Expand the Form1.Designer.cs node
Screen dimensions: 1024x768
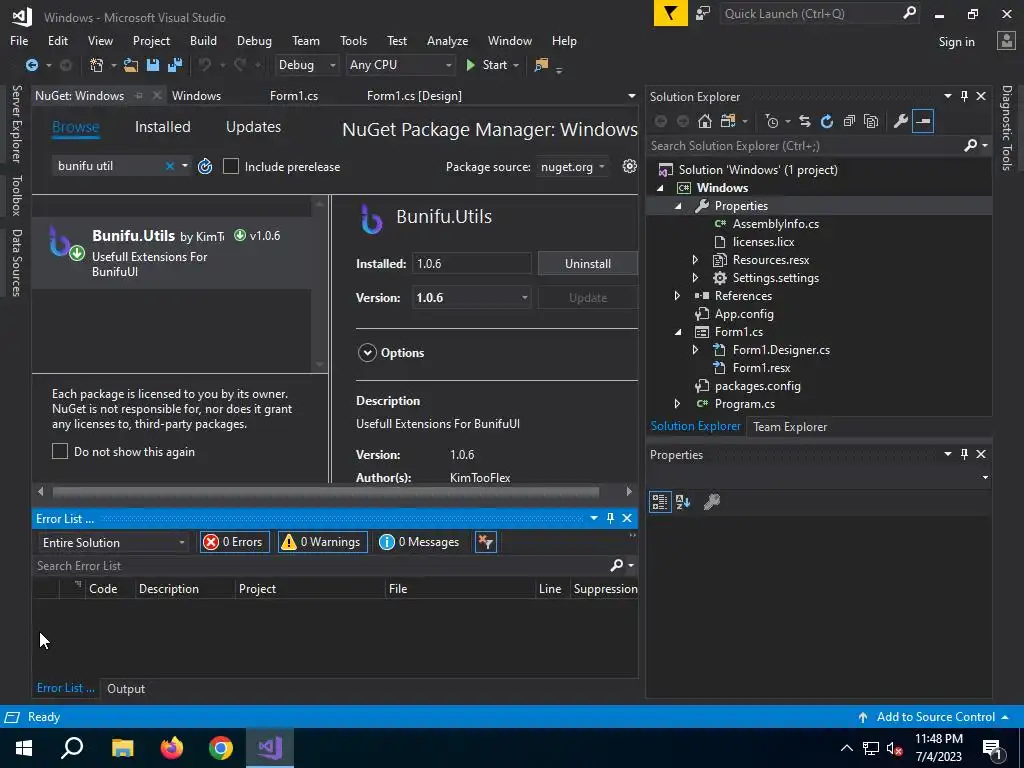click(696, 350)
